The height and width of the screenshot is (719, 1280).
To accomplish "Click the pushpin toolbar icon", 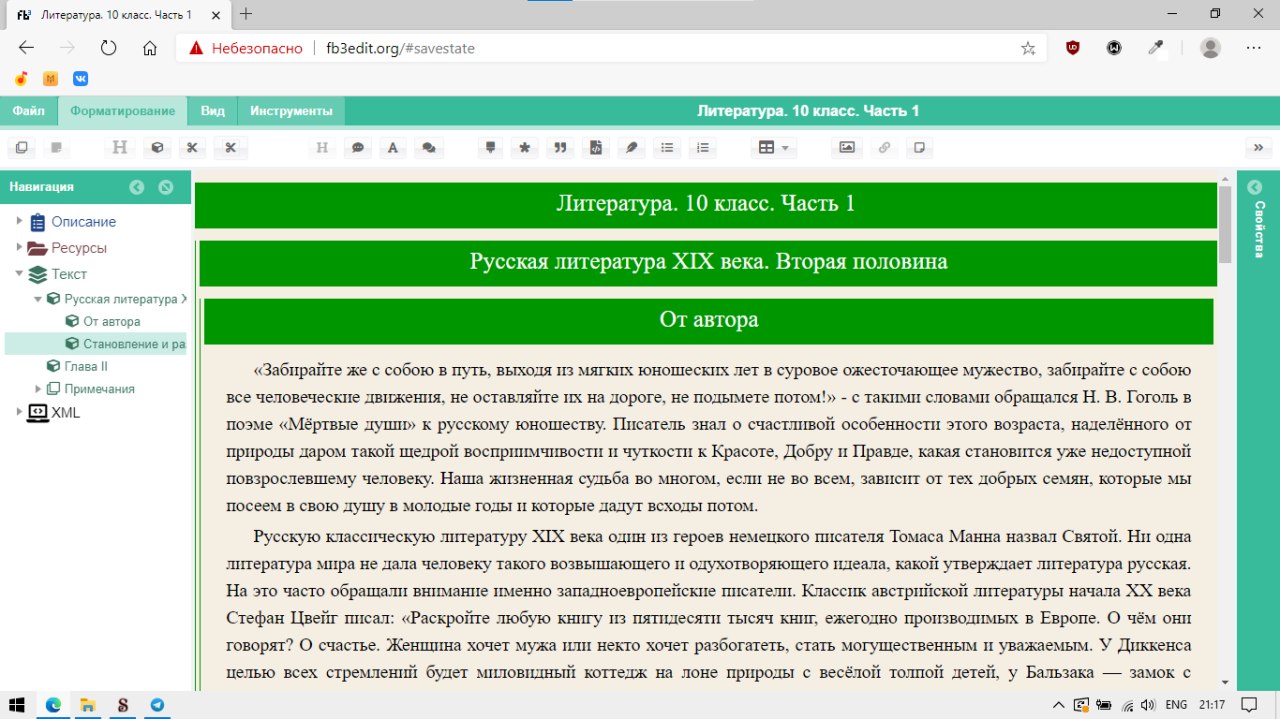I will (x=490, y=148).
